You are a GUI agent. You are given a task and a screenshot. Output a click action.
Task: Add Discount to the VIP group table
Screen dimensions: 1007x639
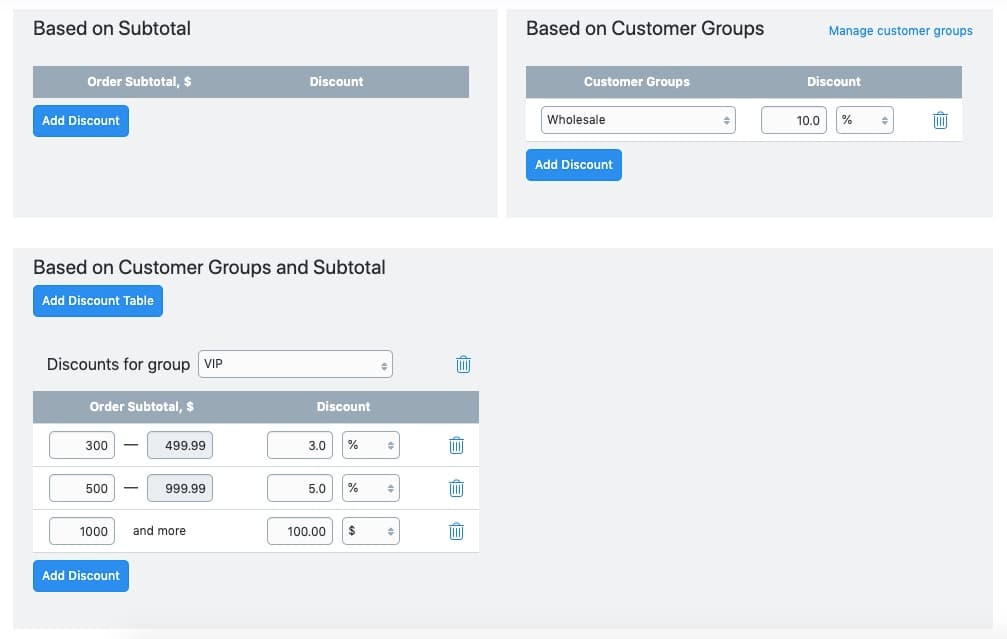[81, 576]
